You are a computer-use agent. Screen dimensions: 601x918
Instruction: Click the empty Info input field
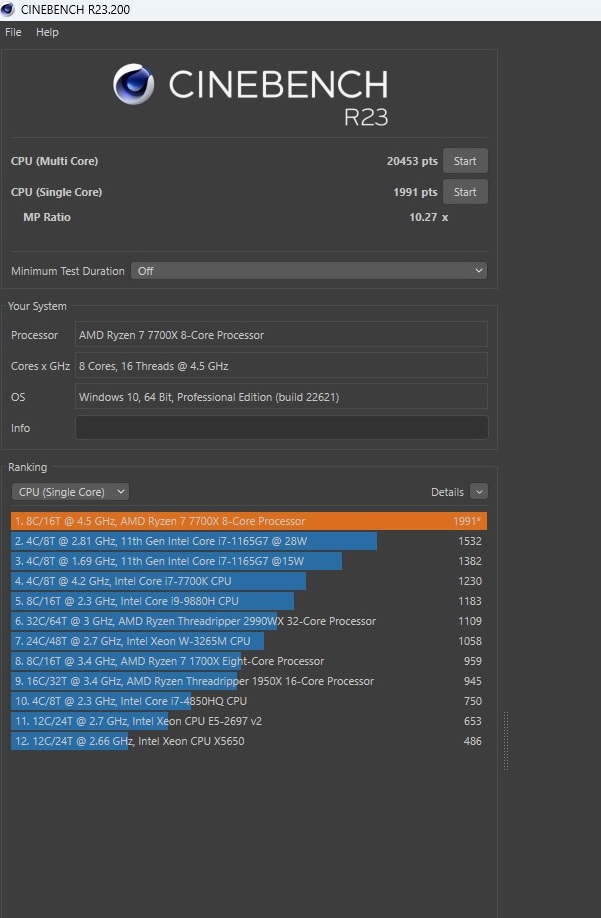tap(281, 428)
